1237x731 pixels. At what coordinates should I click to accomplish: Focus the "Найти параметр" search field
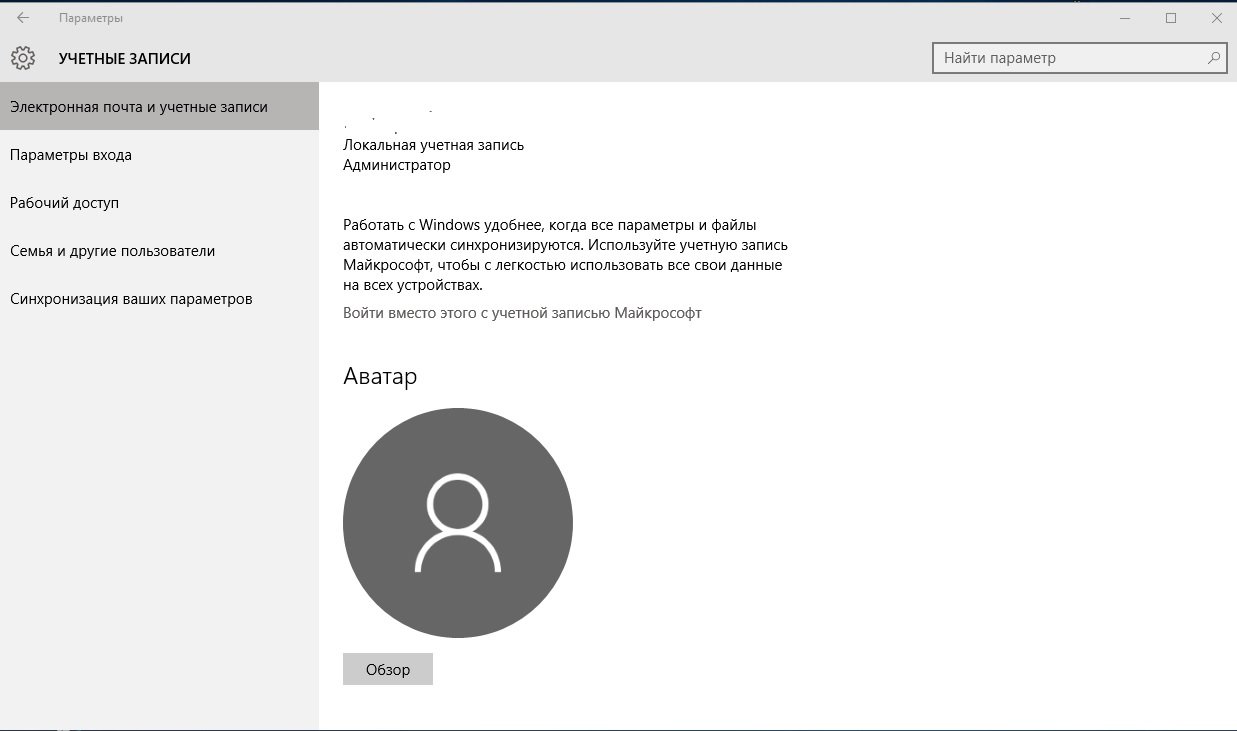[x=1079, y=58]
